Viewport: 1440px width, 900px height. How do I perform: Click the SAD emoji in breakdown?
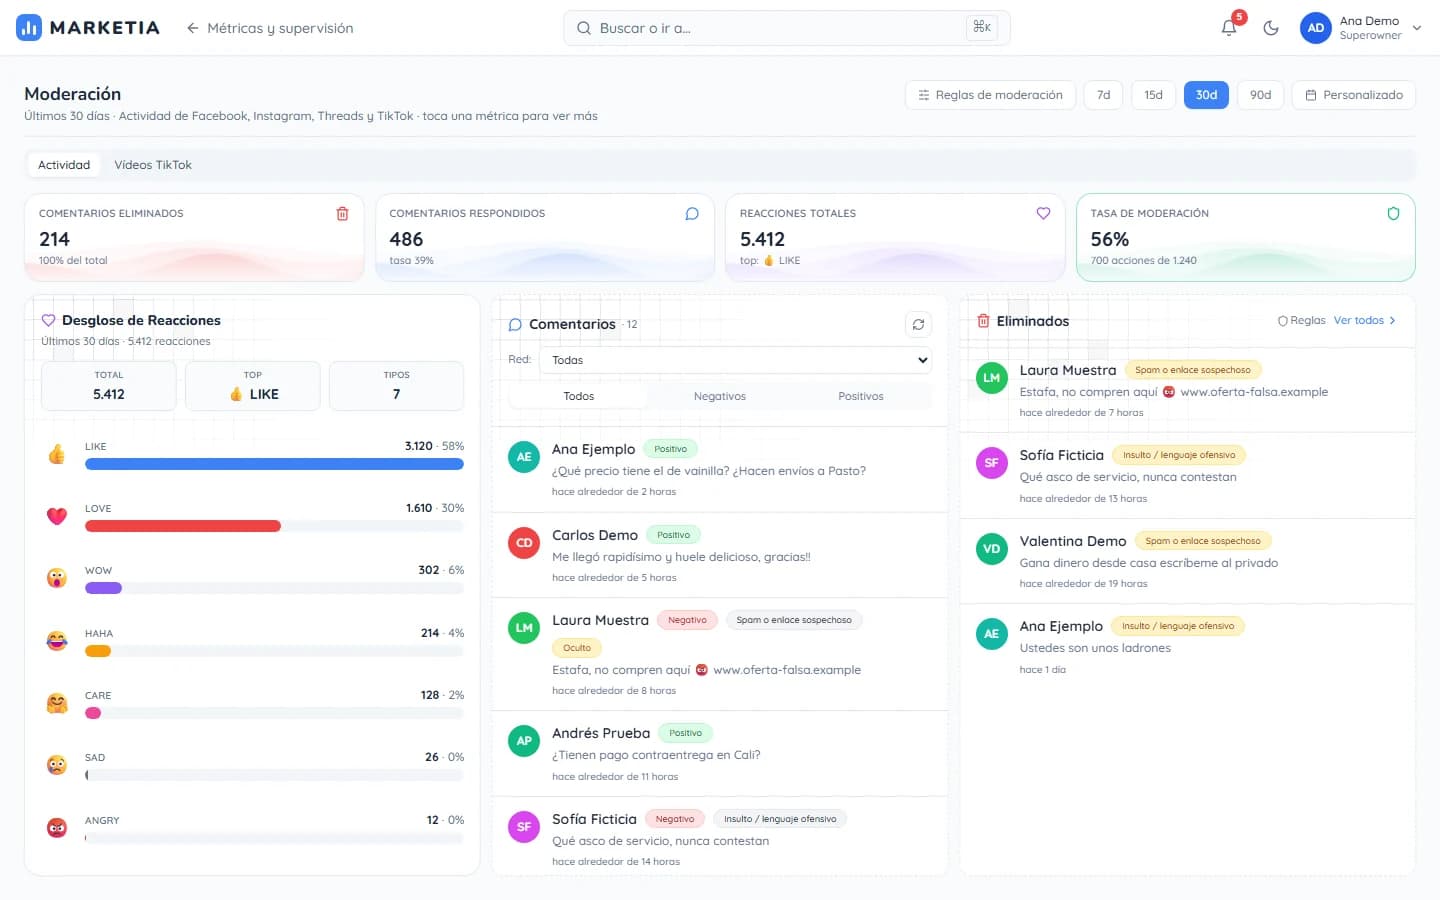click(57, 765)
